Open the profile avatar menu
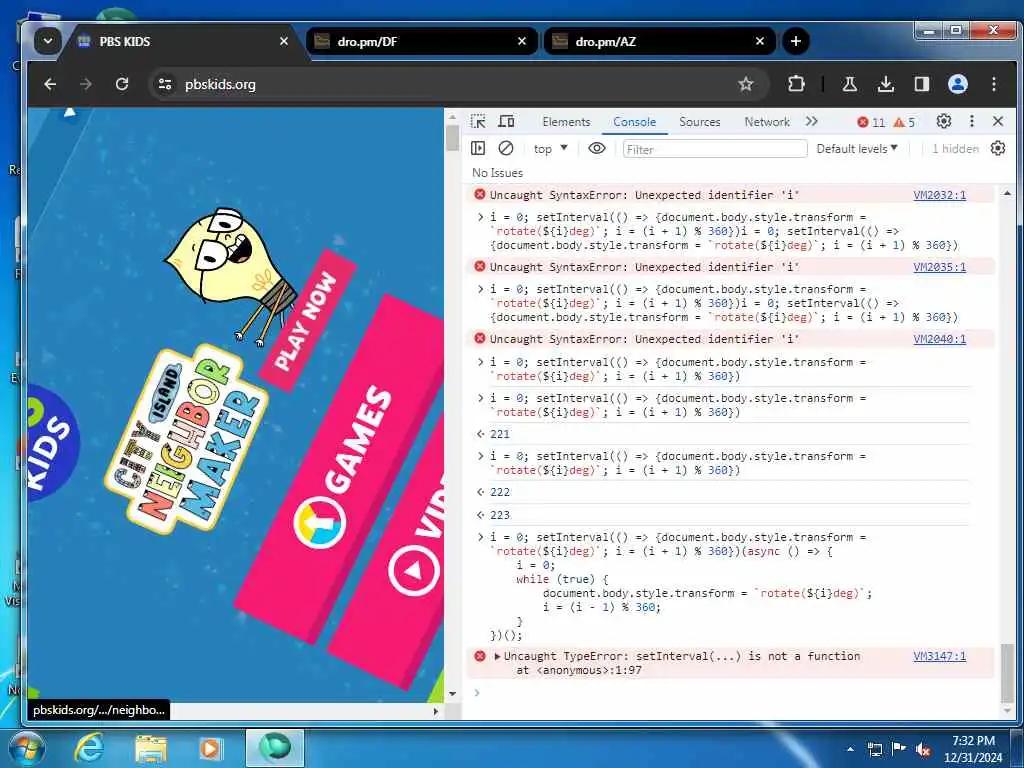The image size is (1024, 768). point(957,84)
